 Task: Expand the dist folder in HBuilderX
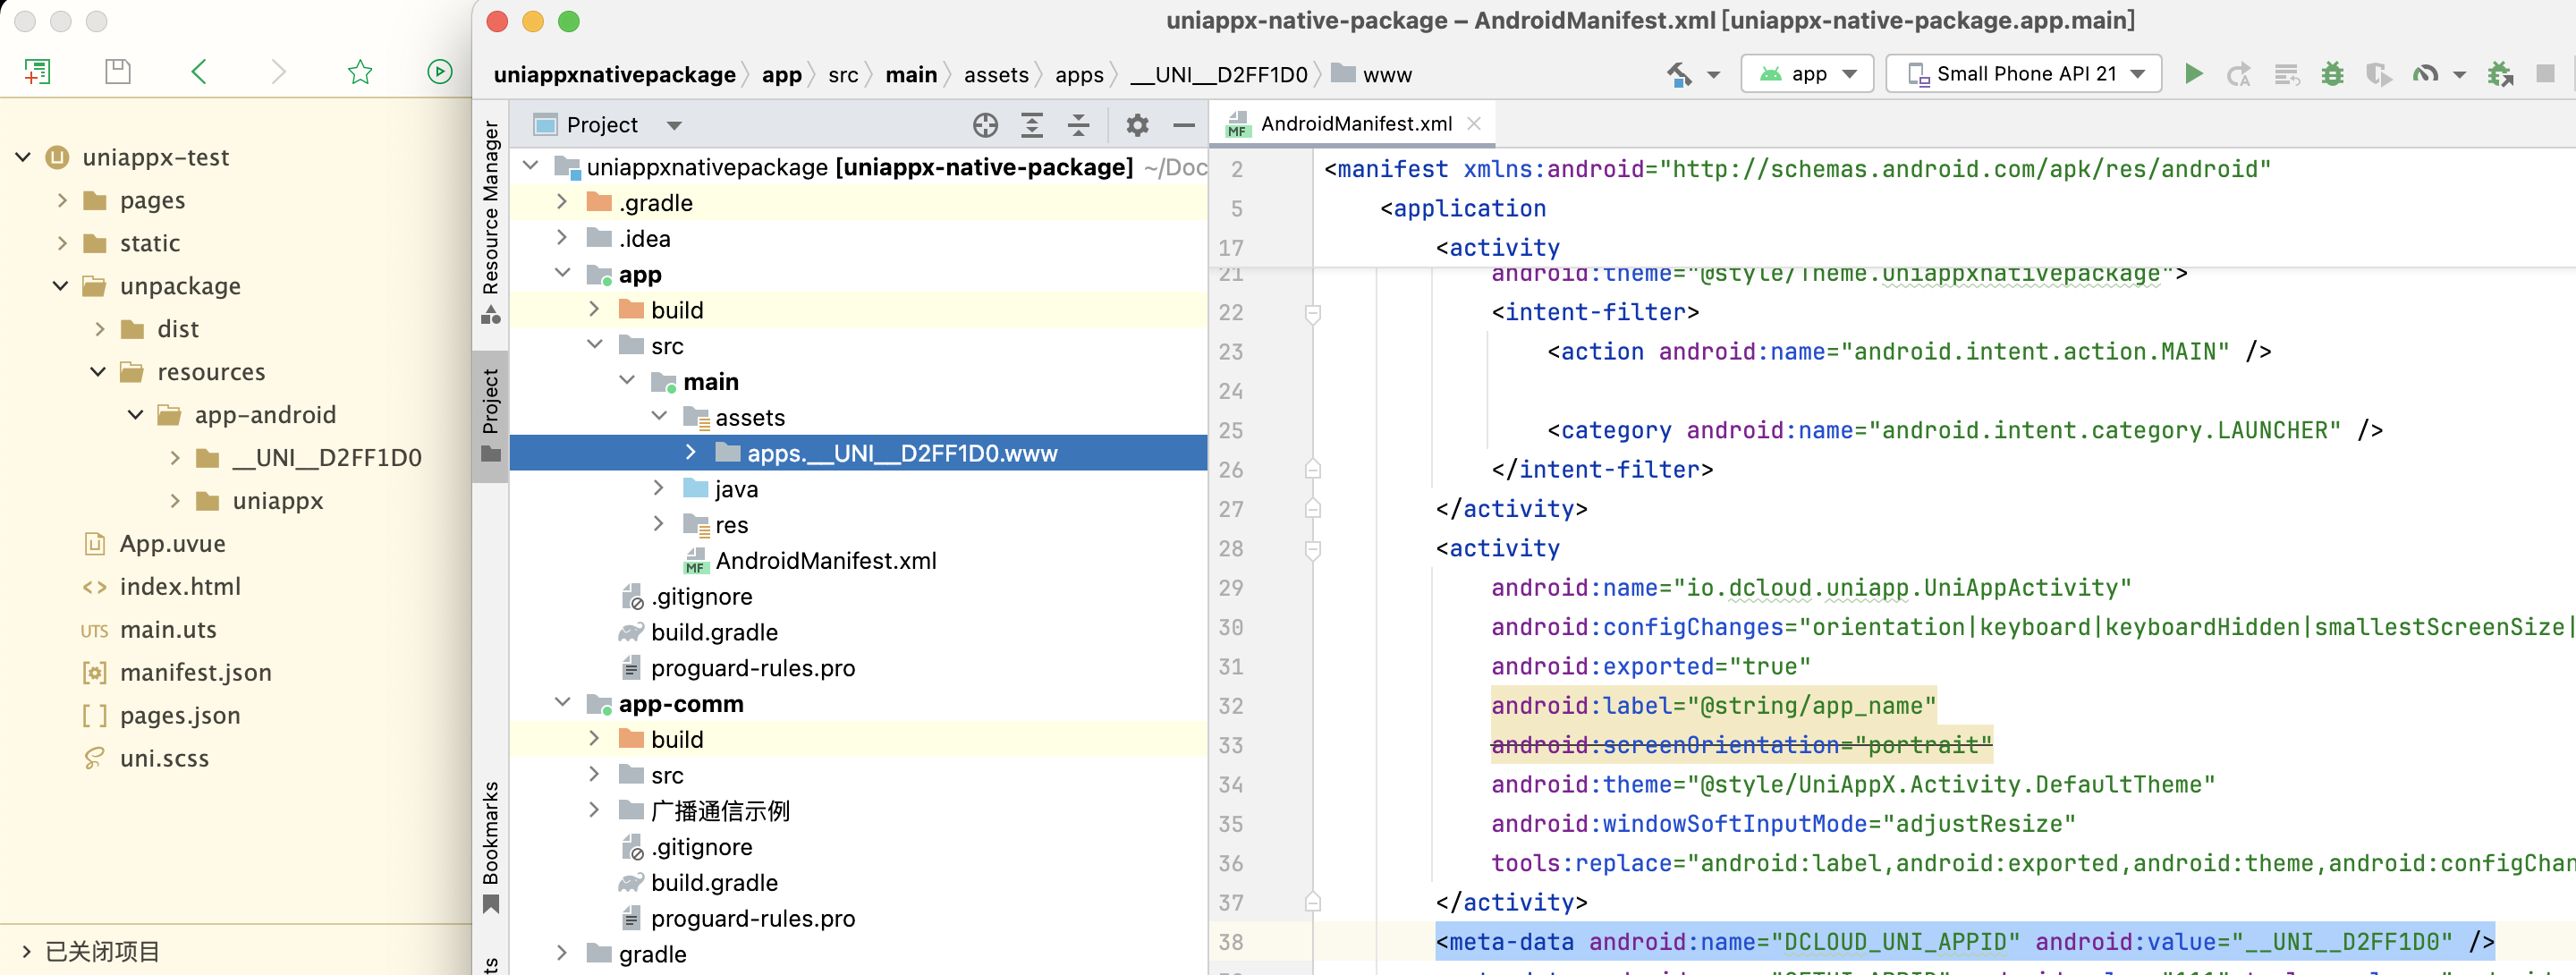99,329
